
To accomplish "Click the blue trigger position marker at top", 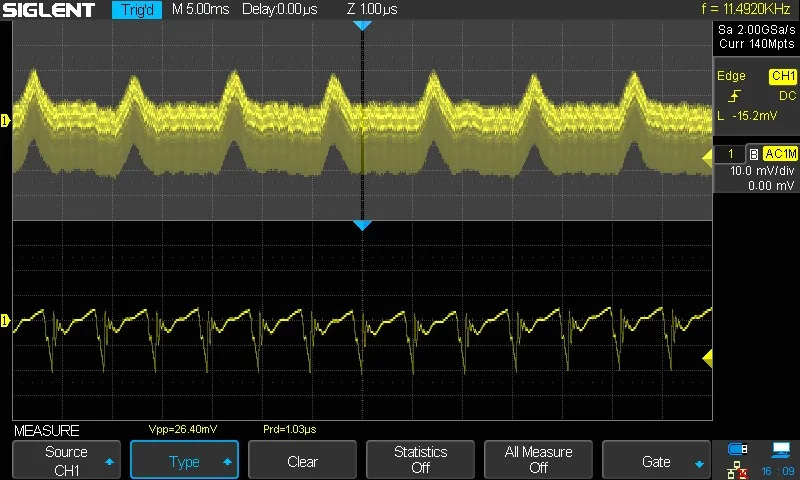I will point(362,25).
